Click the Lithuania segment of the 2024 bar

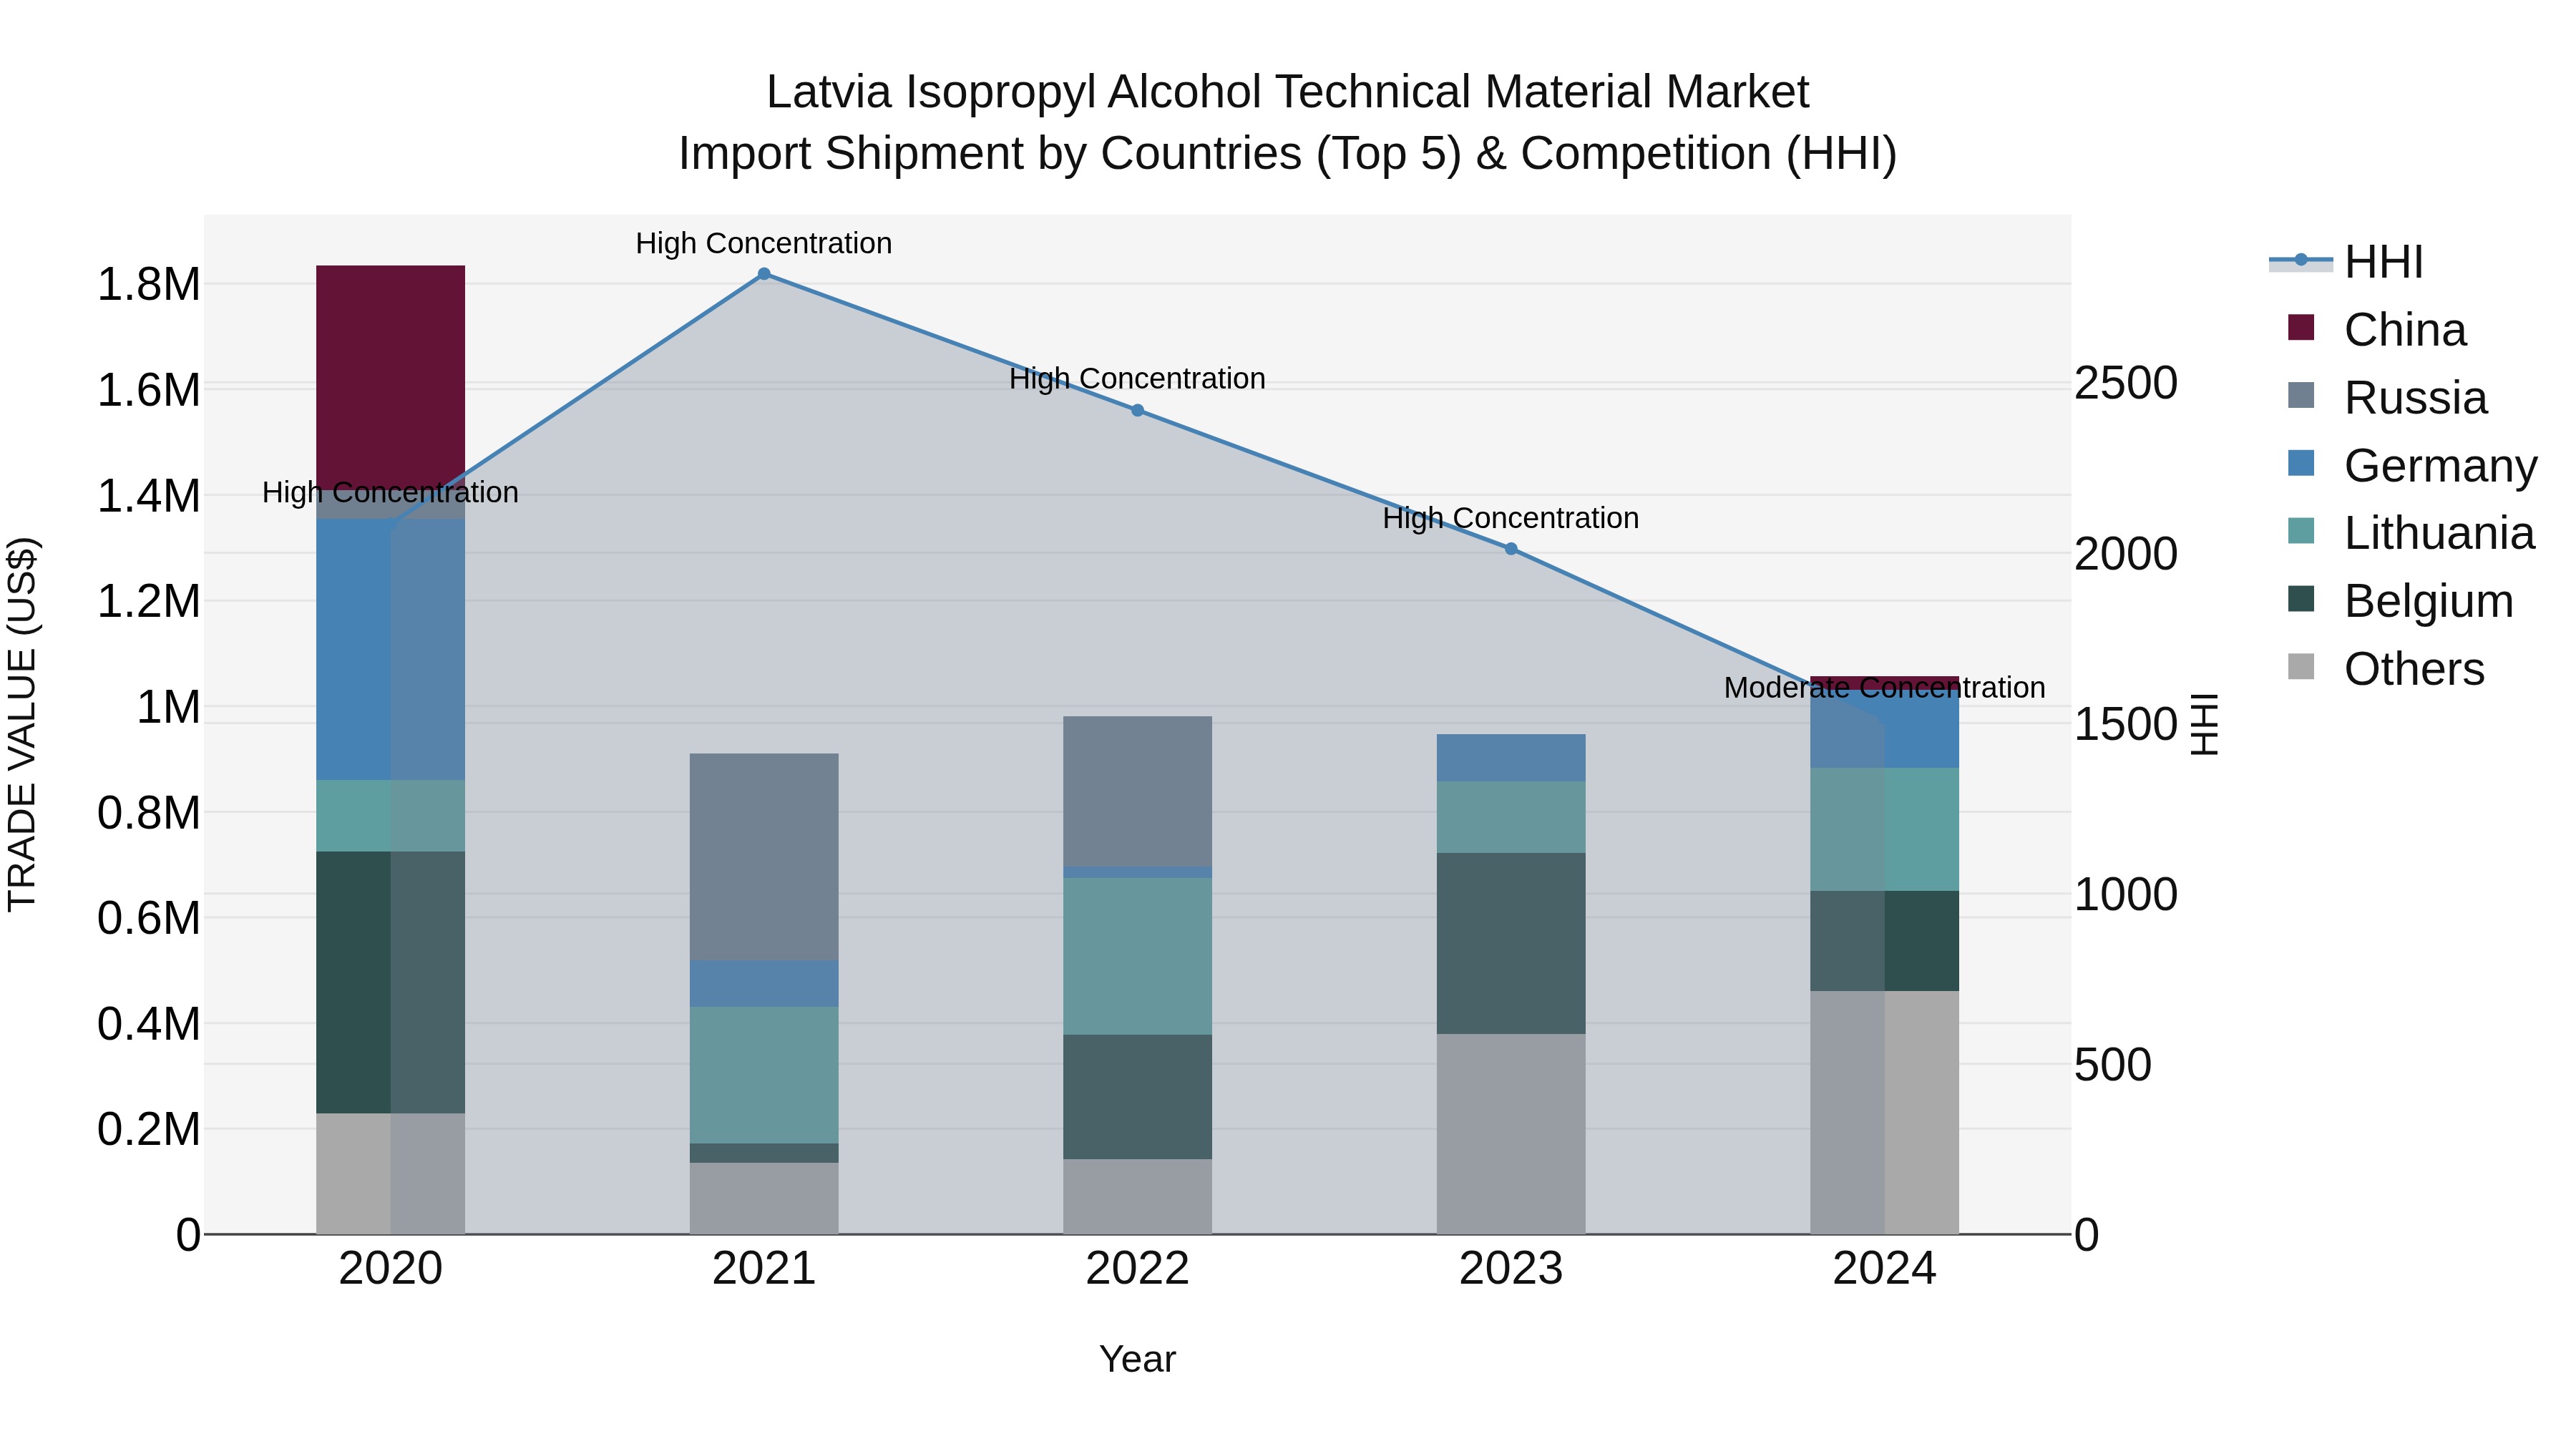[1885, 830]
